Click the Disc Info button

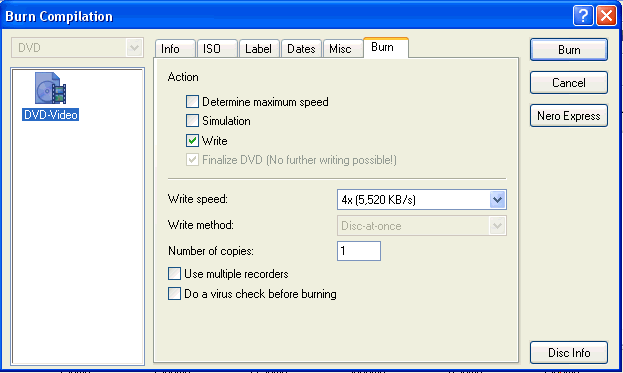coord(569,352)
